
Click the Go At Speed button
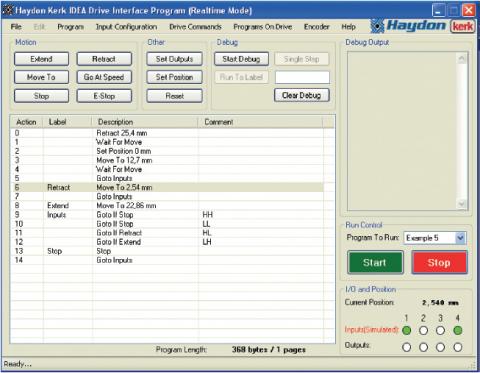point(104,77)
